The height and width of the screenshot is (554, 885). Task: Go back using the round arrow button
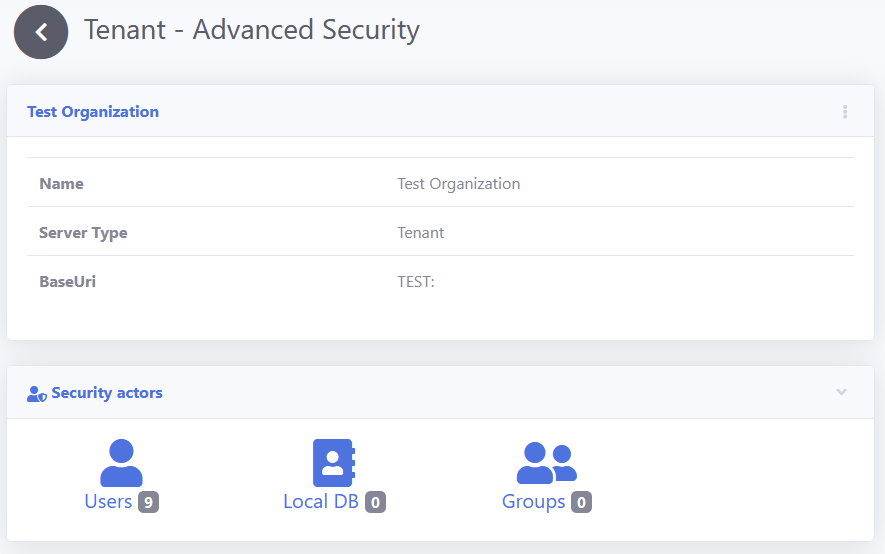[41, 32]
